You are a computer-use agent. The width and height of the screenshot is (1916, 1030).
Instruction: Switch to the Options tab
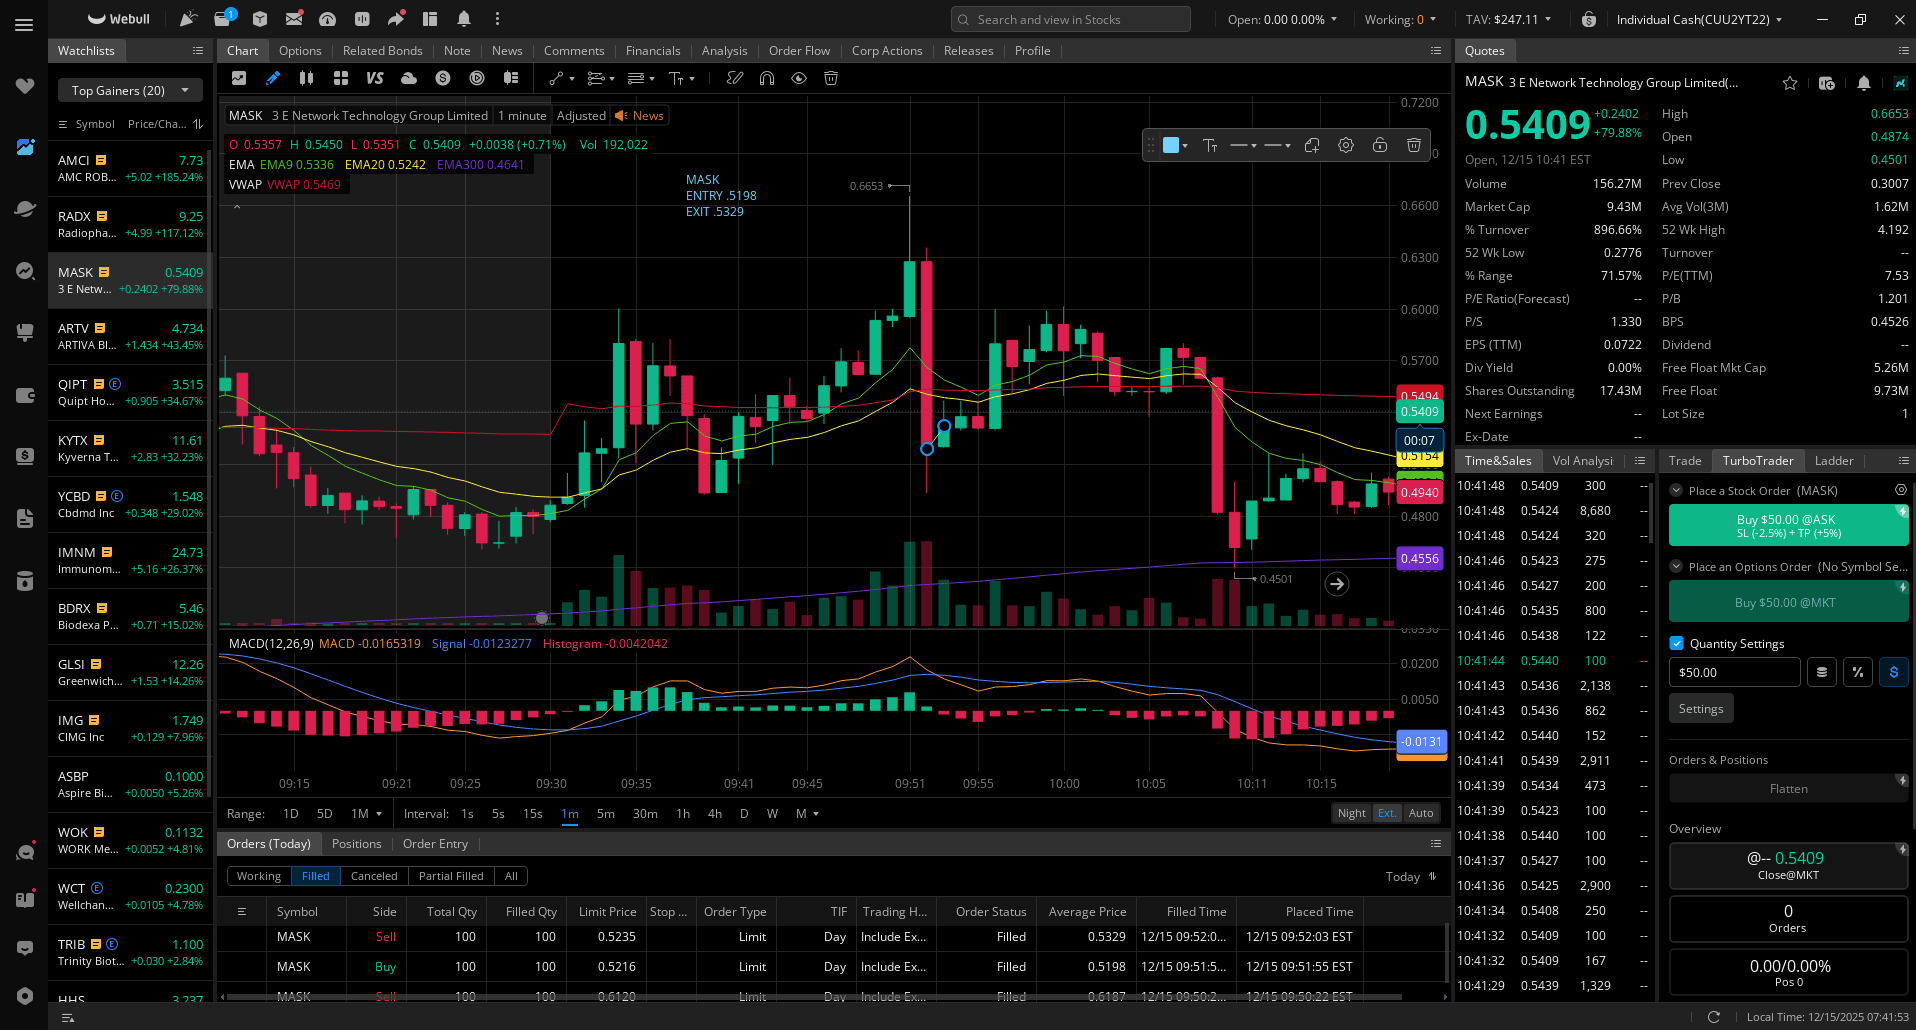point(300,51)
